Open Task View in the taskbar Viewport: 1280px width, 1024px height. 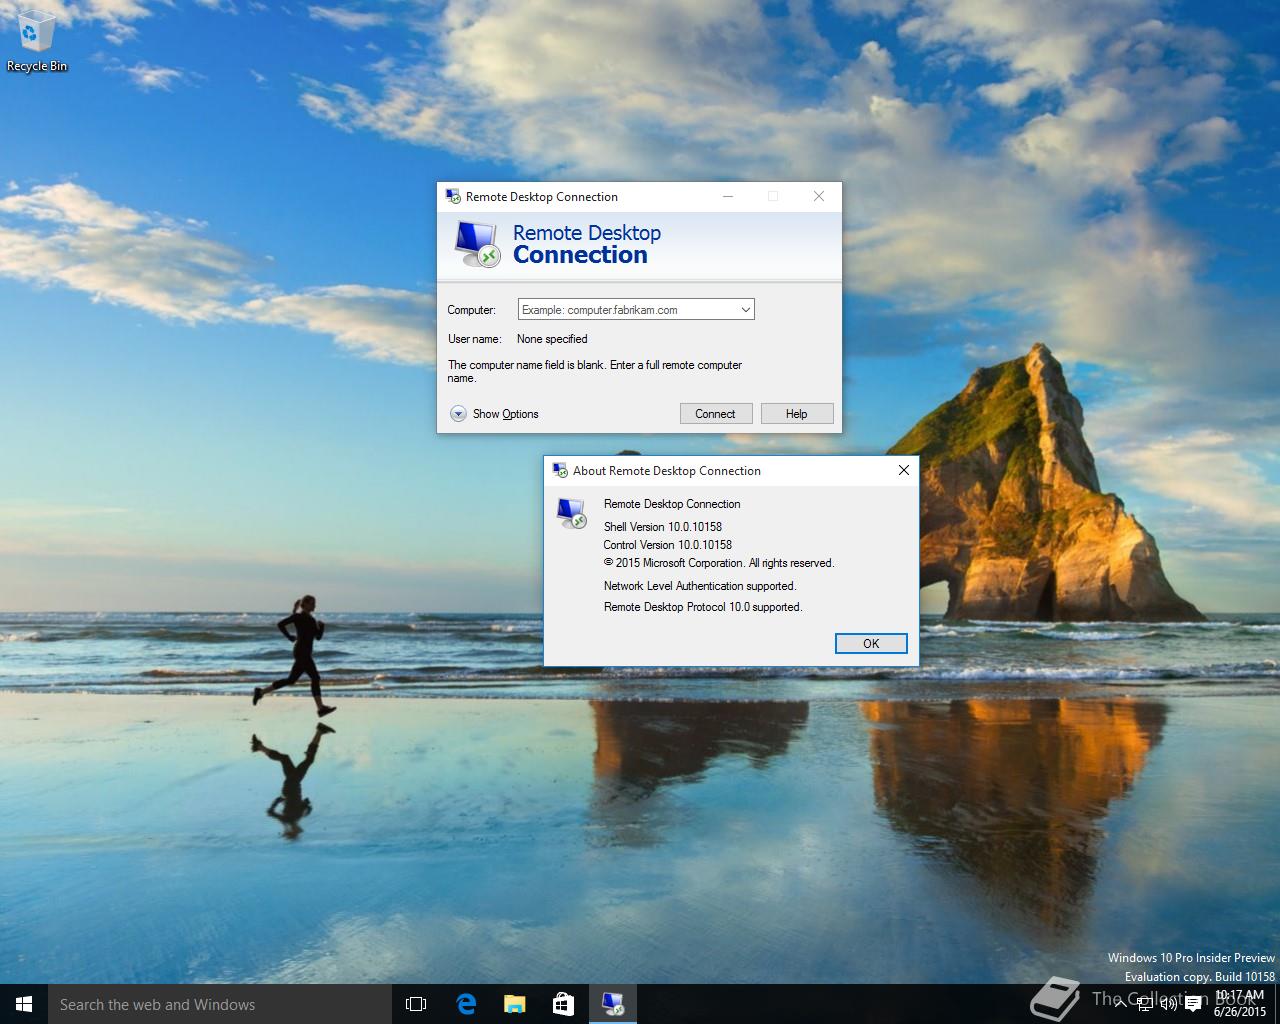416,1004
